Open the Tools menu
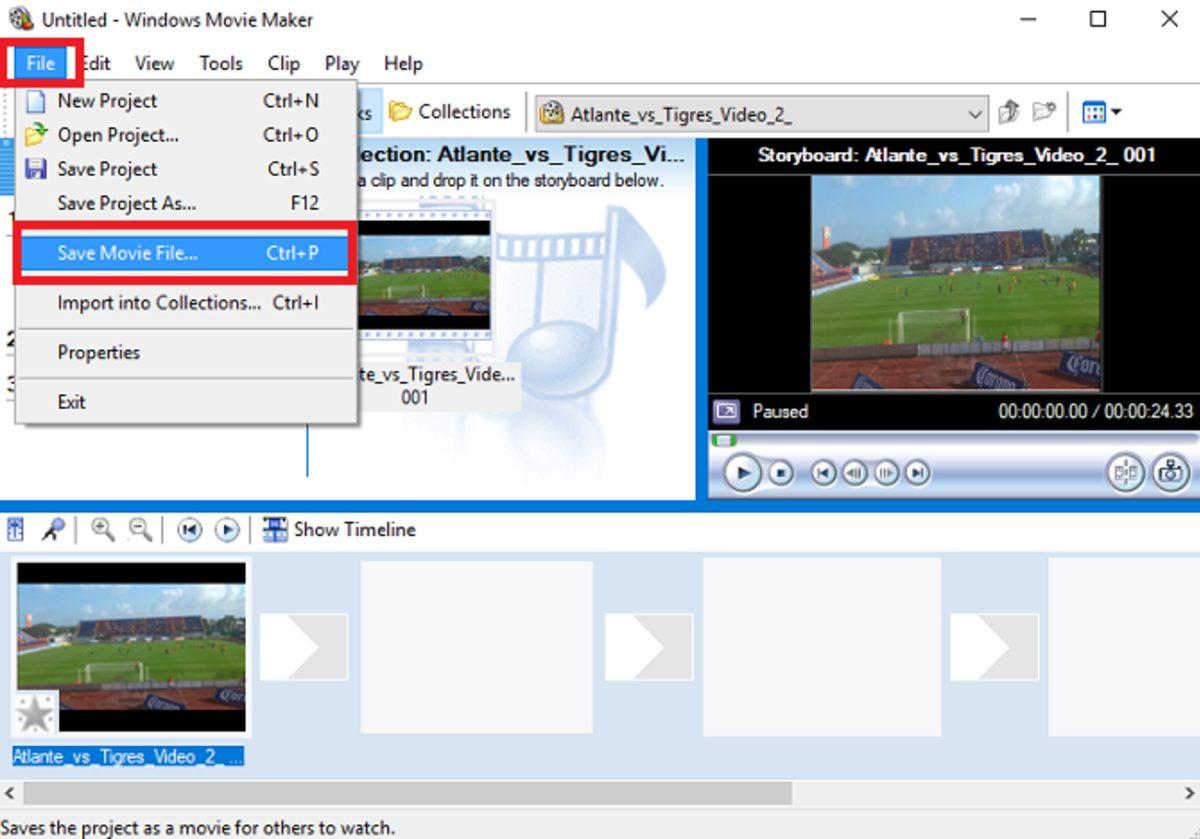Image resolution: width=1200 pixels, height=839 pixels. [x=220, y=63]
